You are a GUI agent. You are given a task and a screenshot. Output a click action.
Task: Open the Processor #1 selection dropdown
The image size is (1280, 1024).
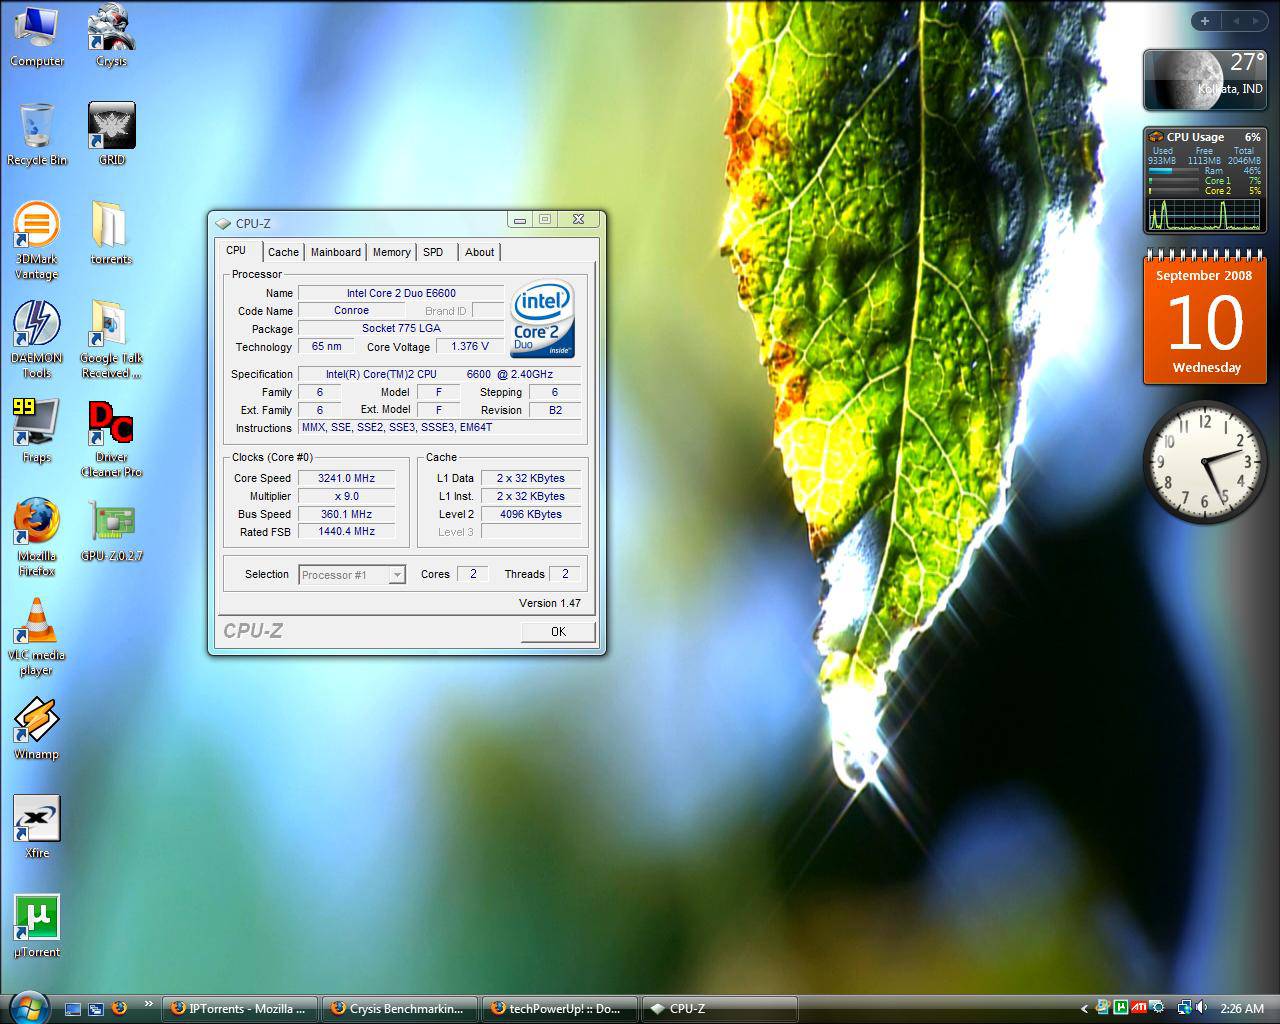(352, 574)
